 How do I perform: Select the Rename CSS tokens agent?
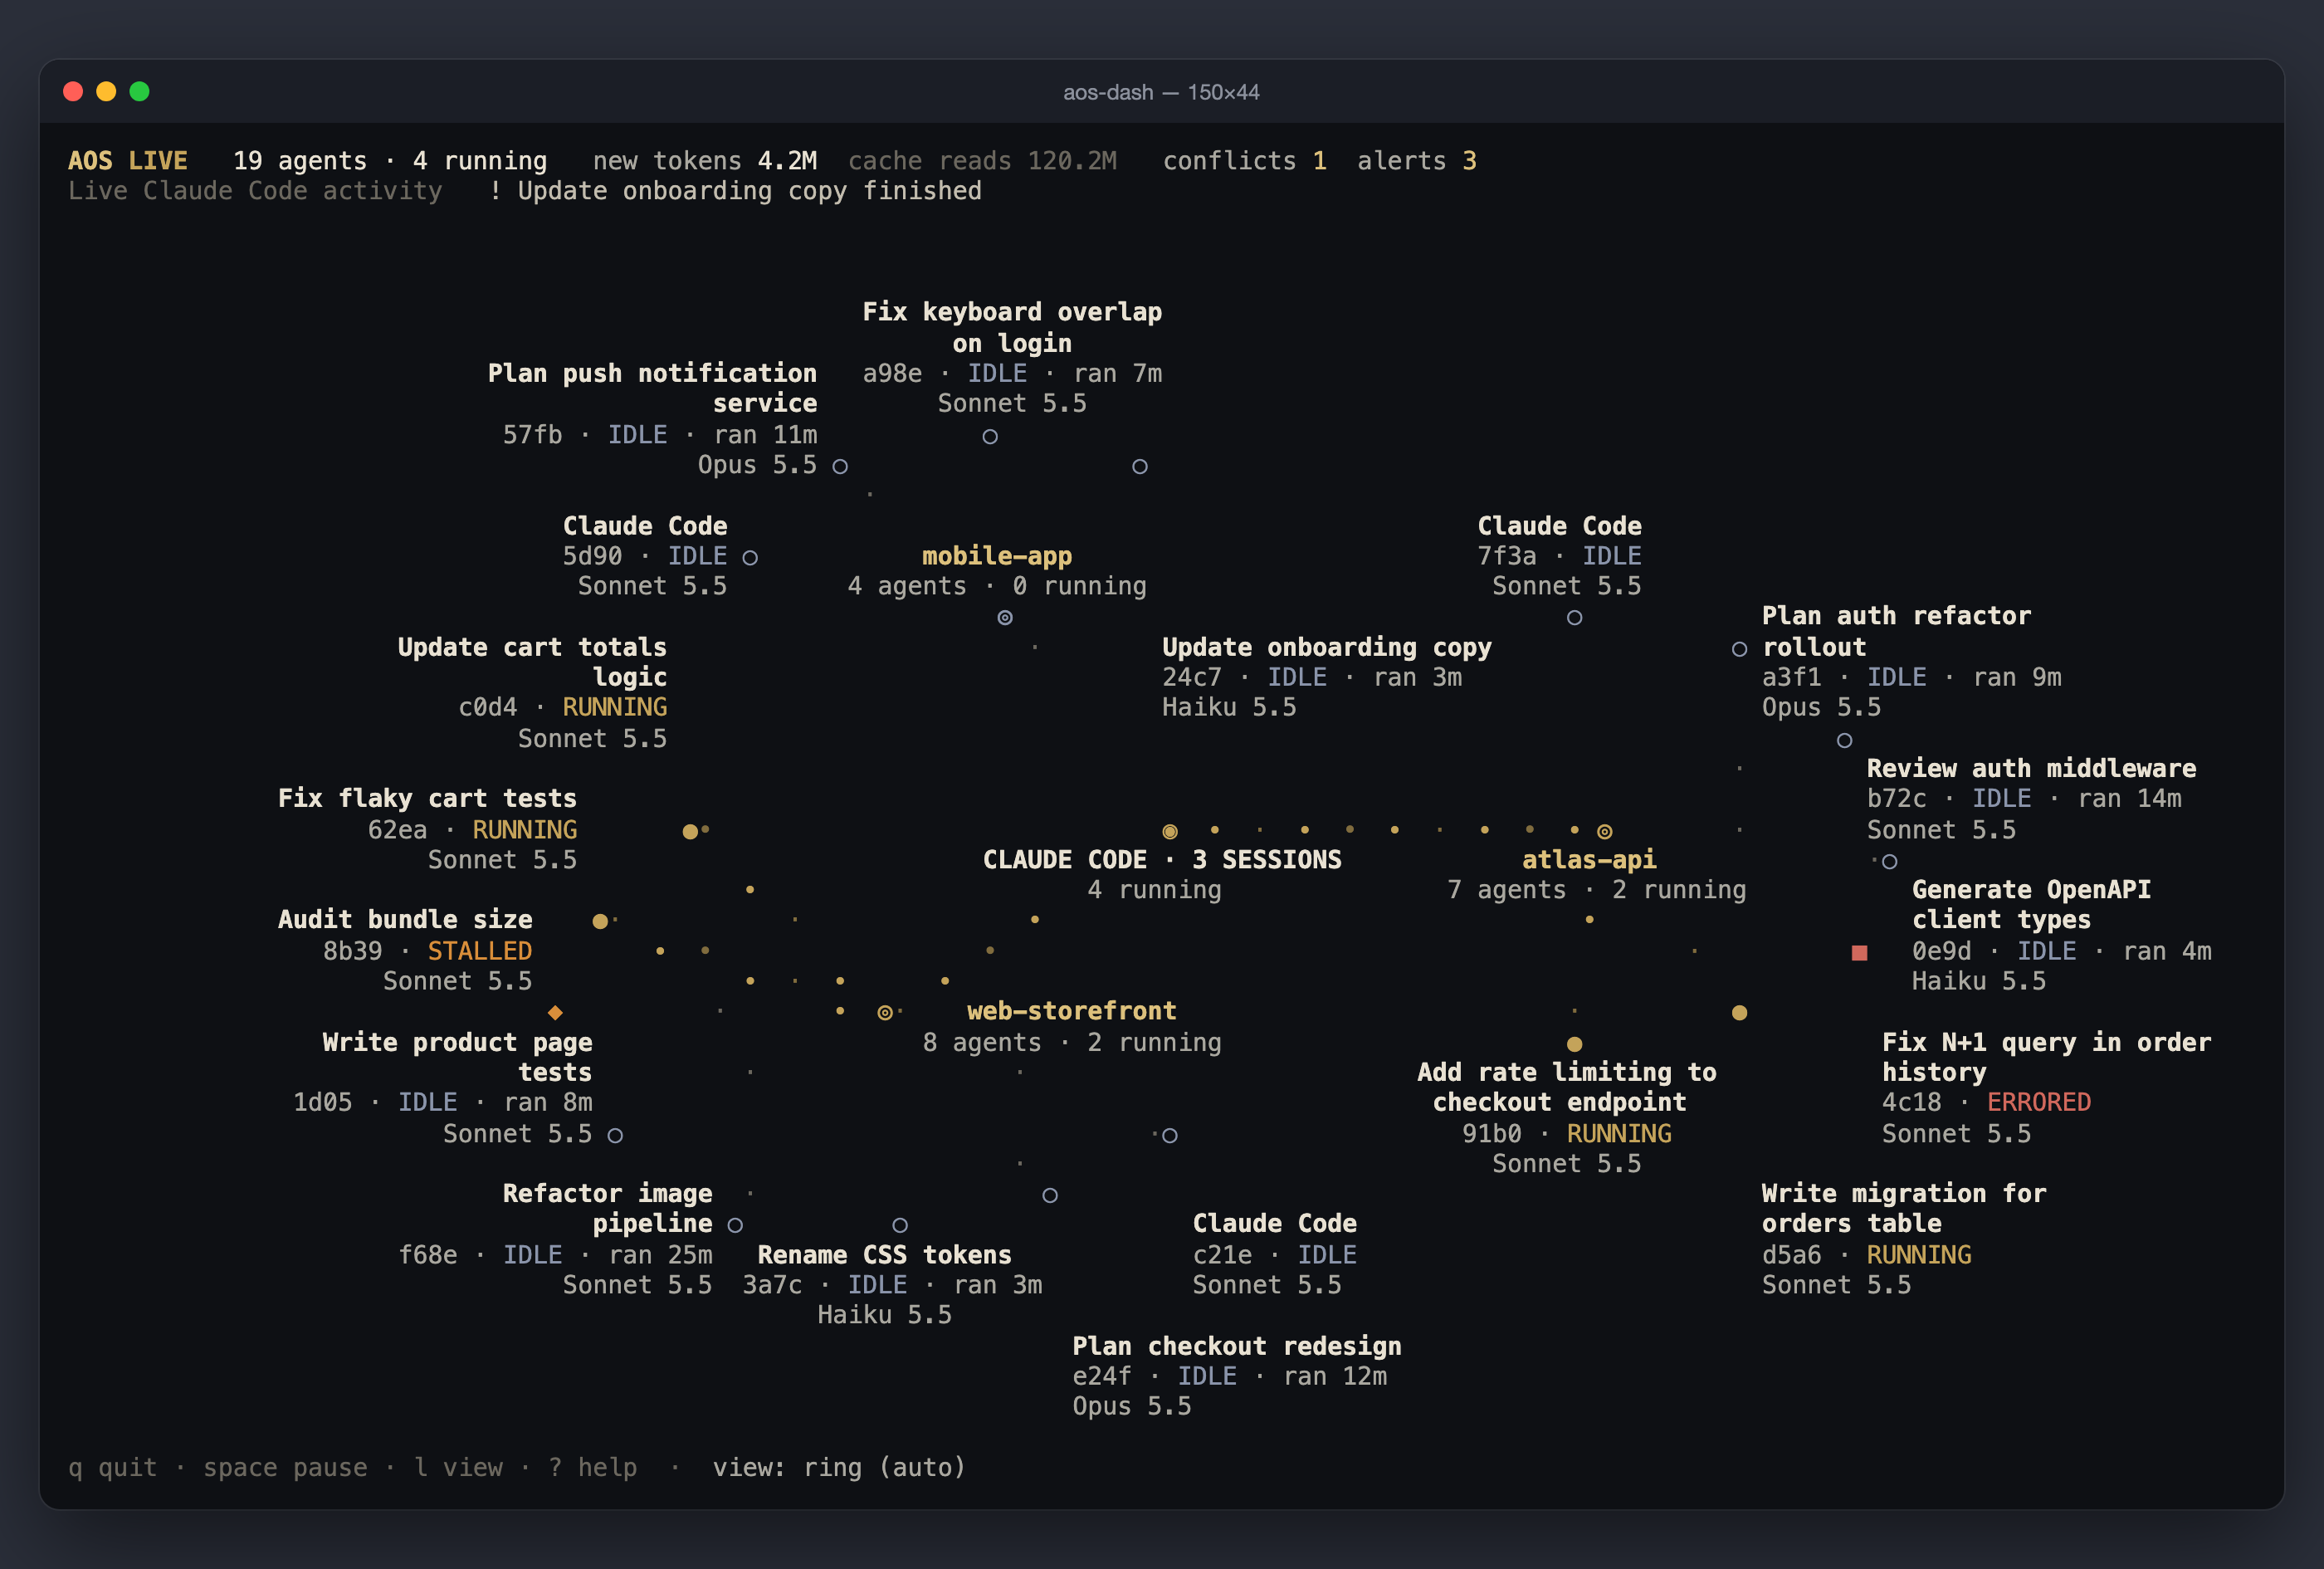(884, 1254)
